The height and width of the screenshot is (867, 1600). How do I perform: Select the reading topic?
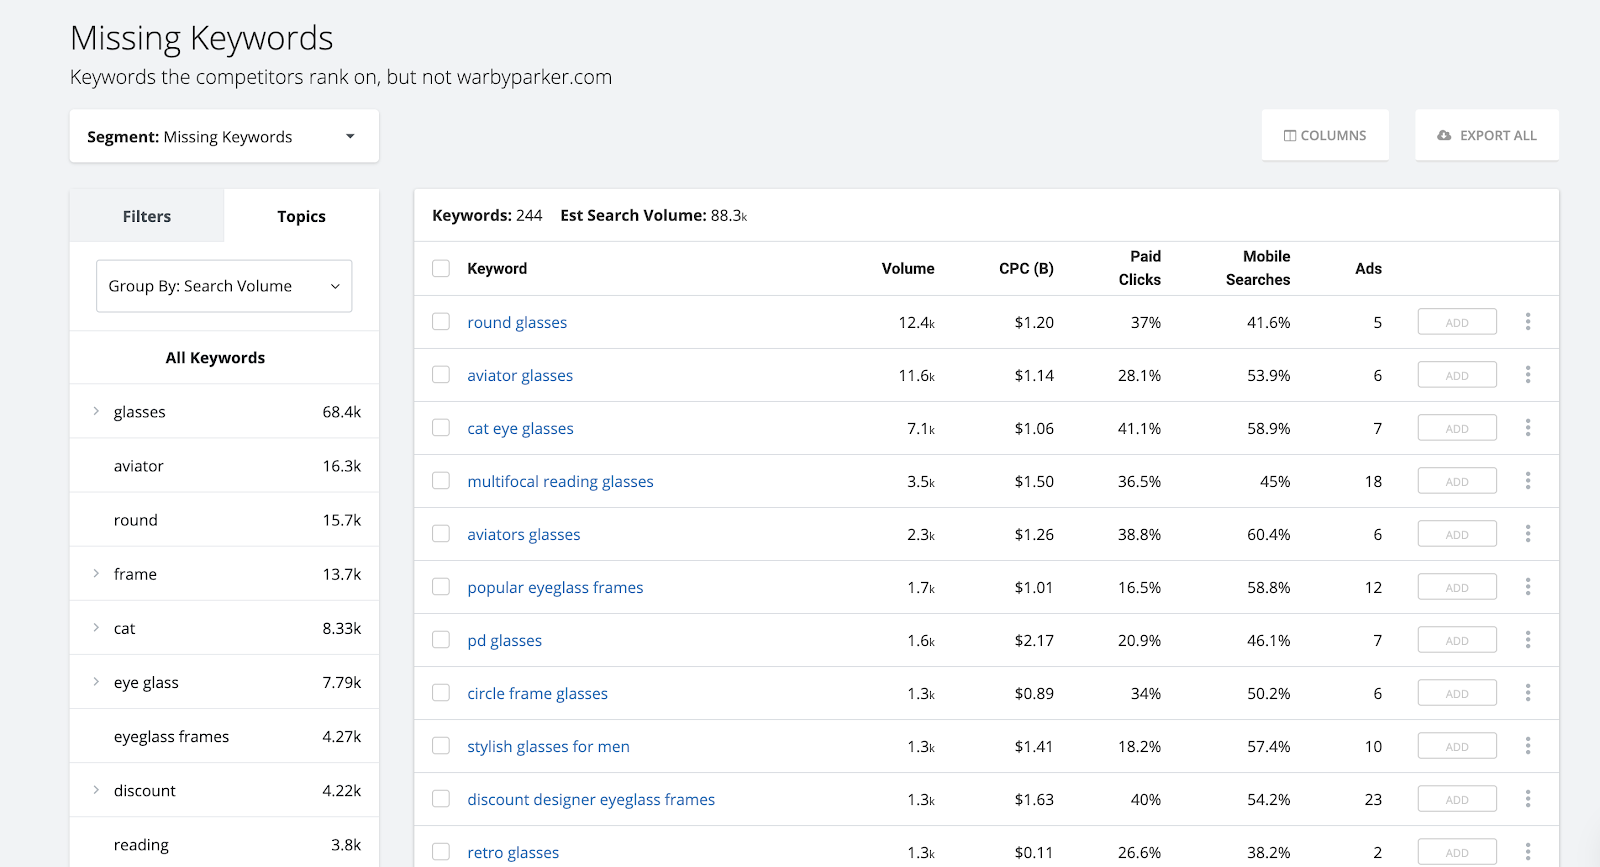pyautogui.click(x=224, y=844)
